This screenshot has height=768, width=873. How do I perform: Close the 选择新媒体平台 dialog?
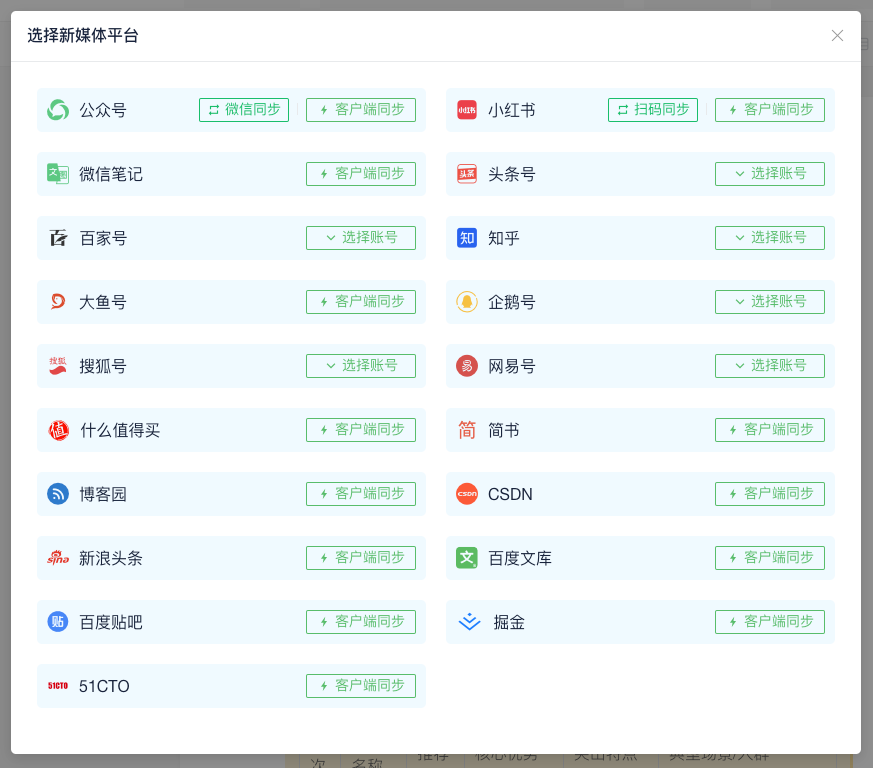point(837,36)
